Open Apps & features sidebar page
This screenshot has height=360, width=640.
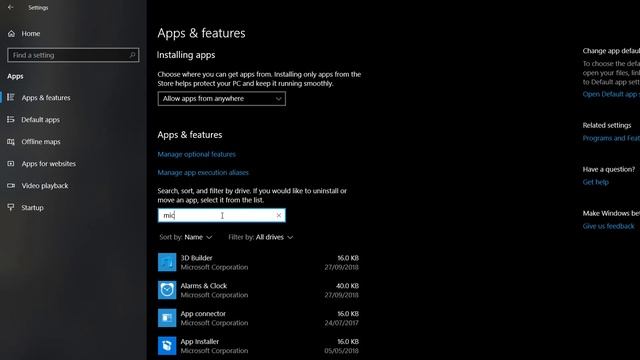tap(46, 98)
